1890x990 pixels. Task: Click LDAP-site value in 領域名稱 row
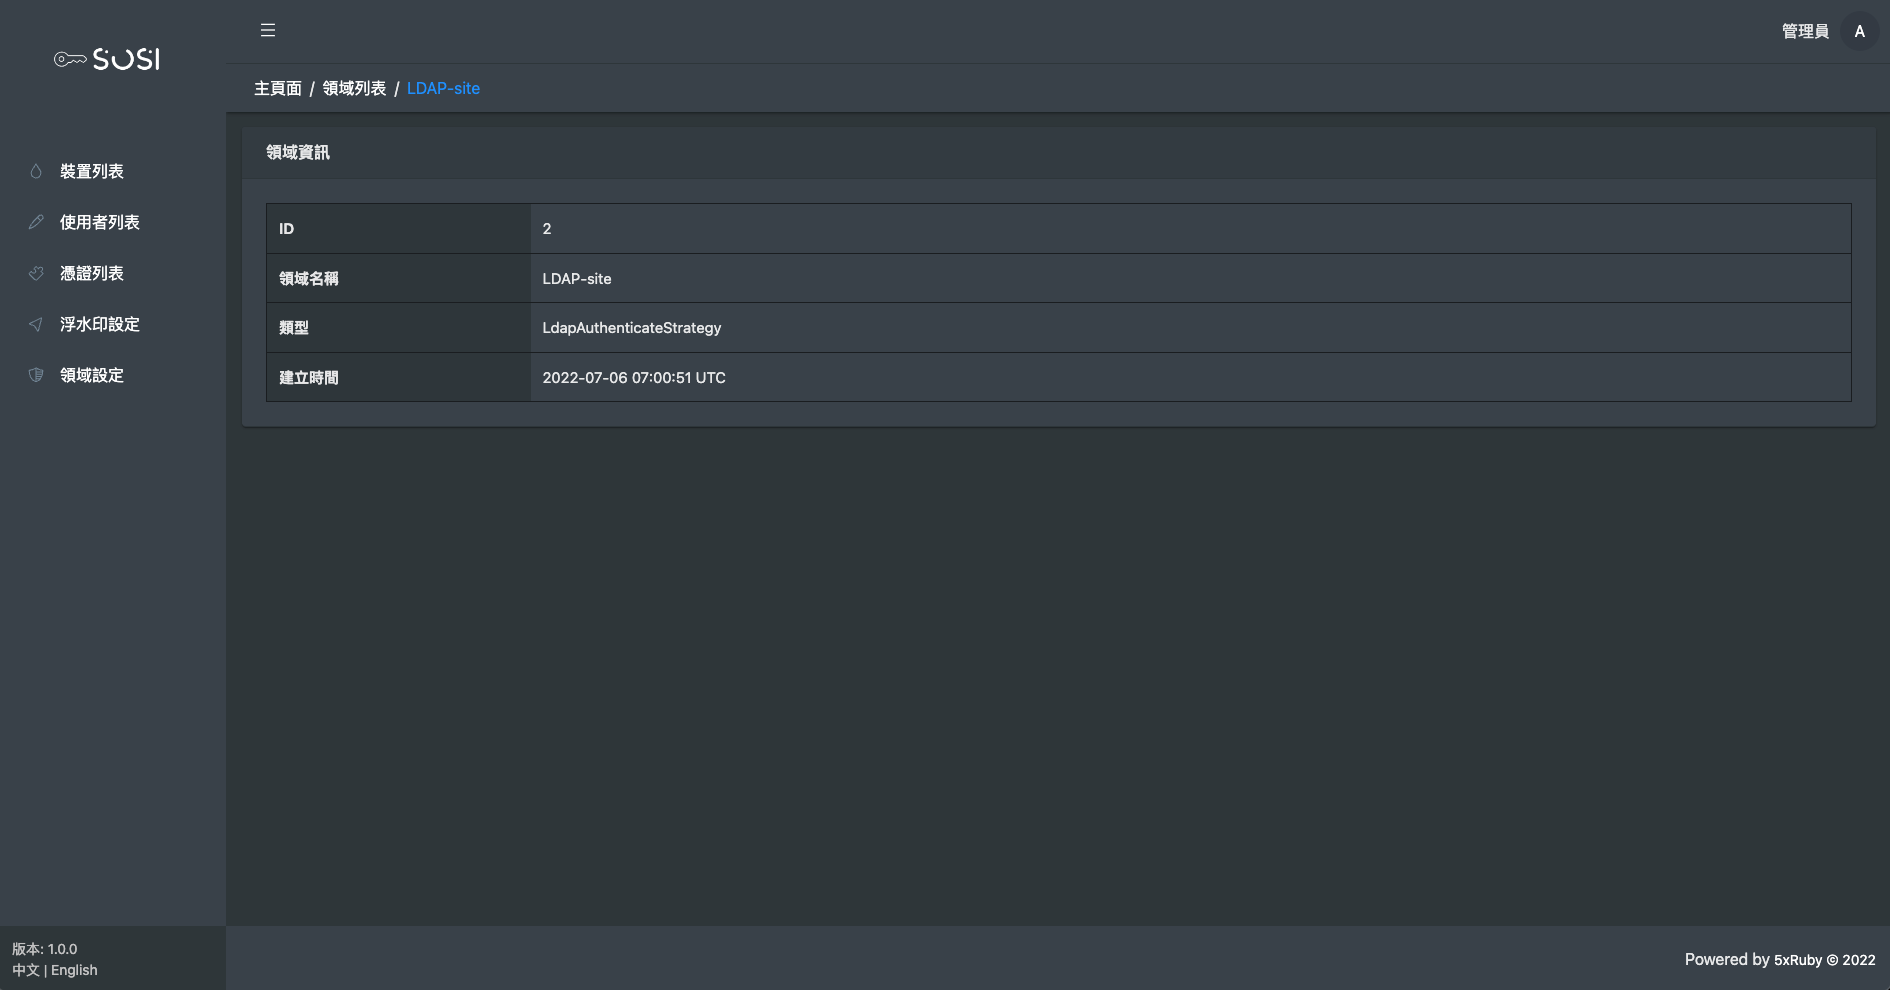click(x=576, y=279)
